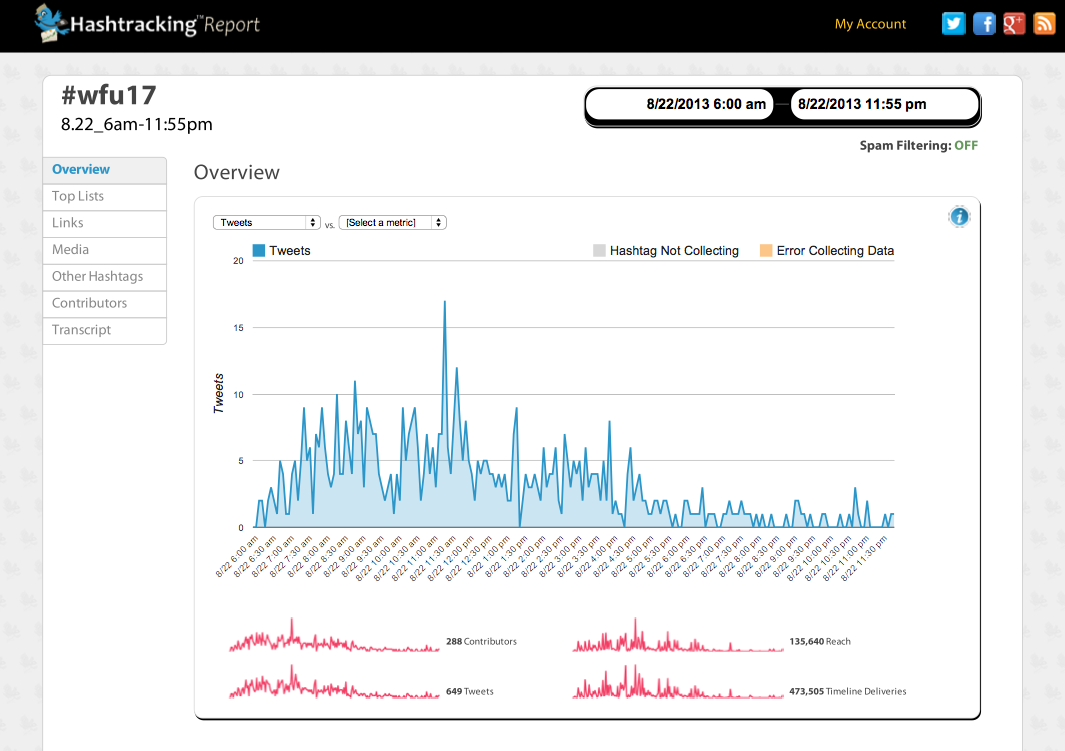Toggle Spam Filtering OFF status

965,145
